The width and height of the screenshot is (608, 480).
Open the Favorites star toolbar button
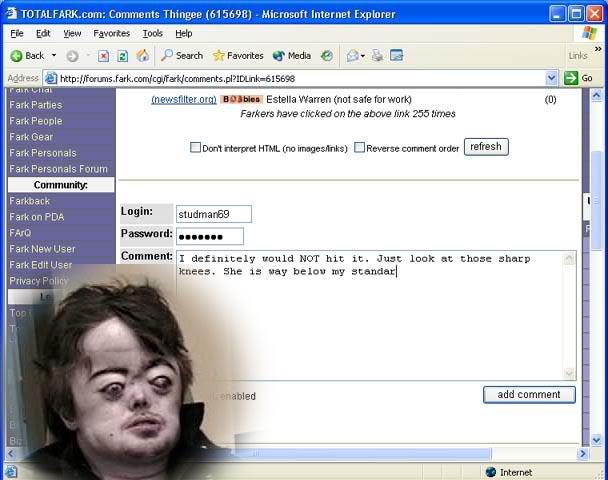click(x=238, y=56)
